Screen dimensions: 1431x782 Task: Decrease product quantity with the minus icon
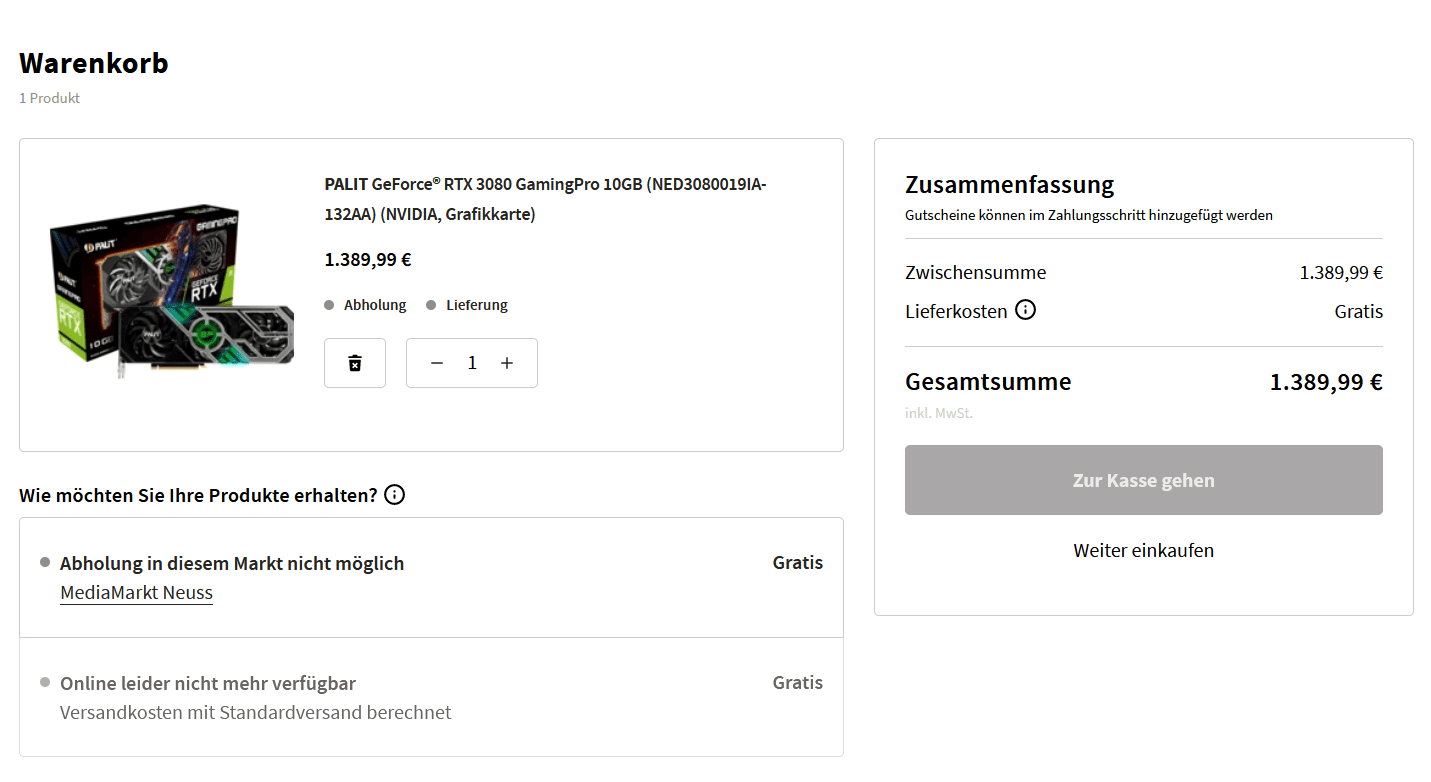pos(437,363)
